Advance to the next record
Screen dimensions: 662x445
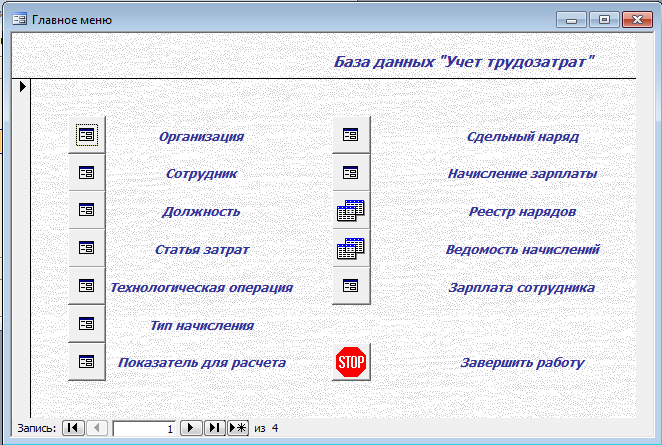pos(191,428)
